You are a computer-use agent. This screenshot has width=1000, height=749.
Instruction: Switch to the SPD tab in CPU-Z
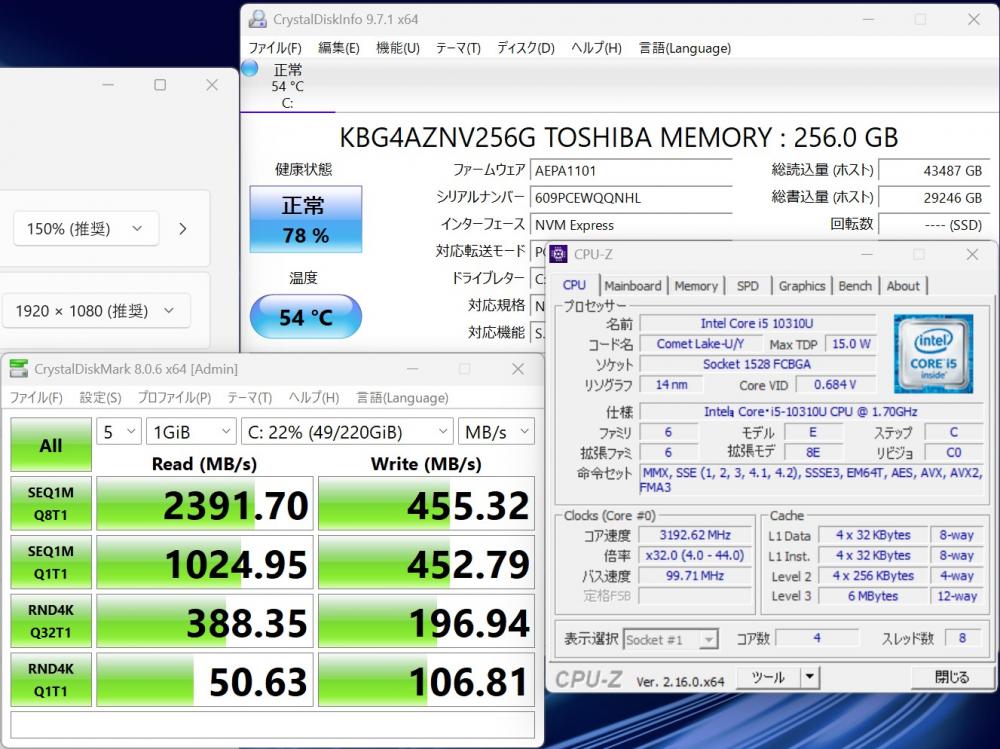[747, 286]
